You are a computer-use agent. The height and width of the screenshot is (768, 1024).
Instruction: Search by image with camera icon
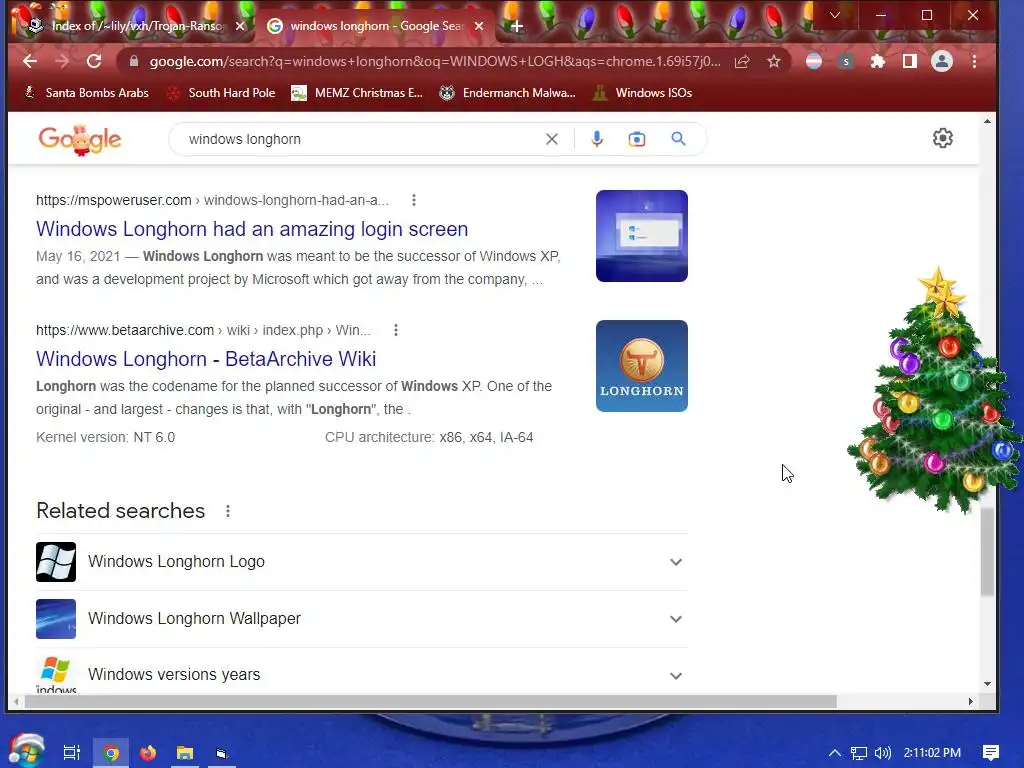click(637, 139)
